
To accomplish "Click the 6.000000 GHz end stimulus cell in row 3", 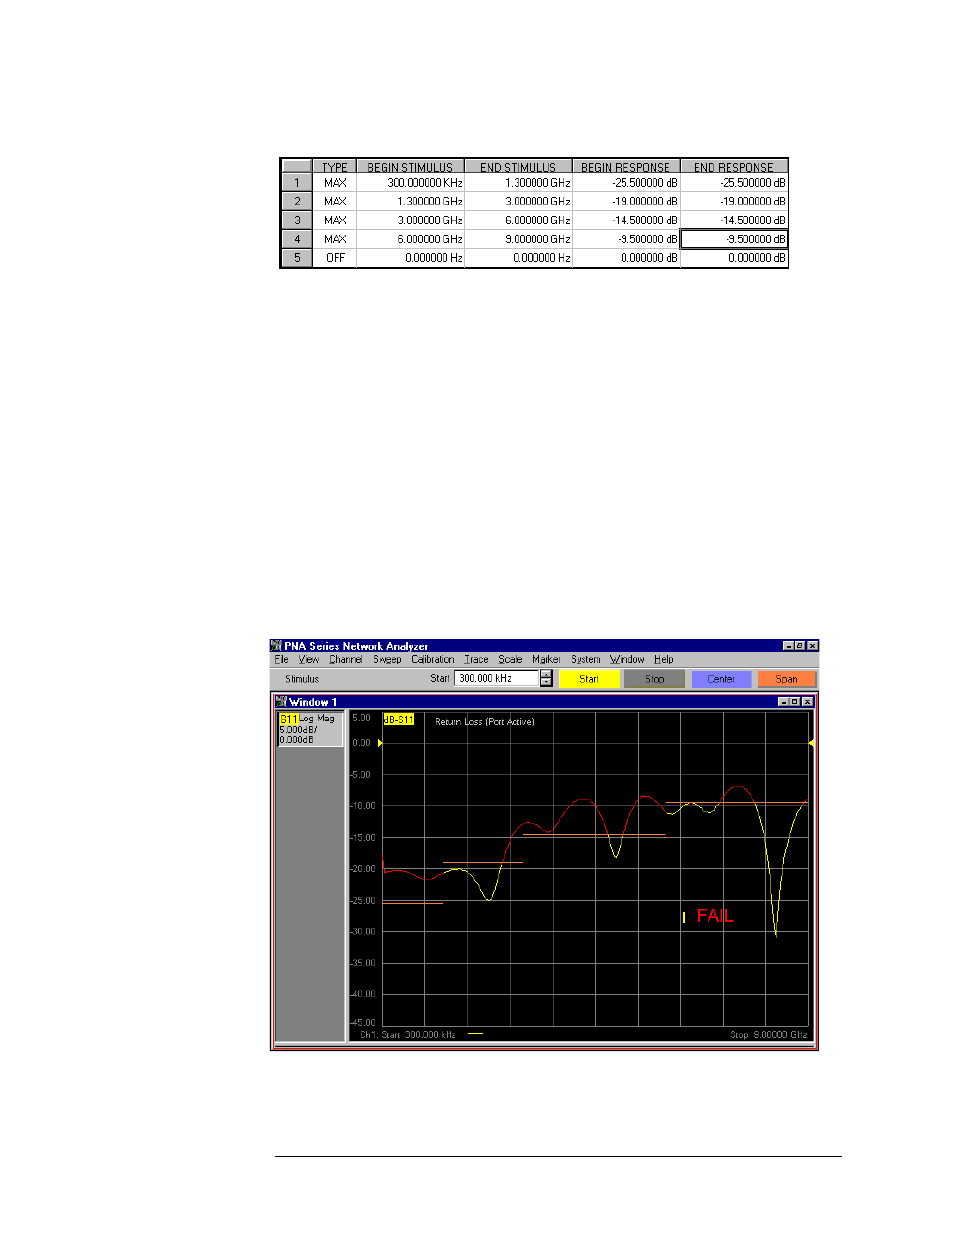I will (x=518, y=220).
